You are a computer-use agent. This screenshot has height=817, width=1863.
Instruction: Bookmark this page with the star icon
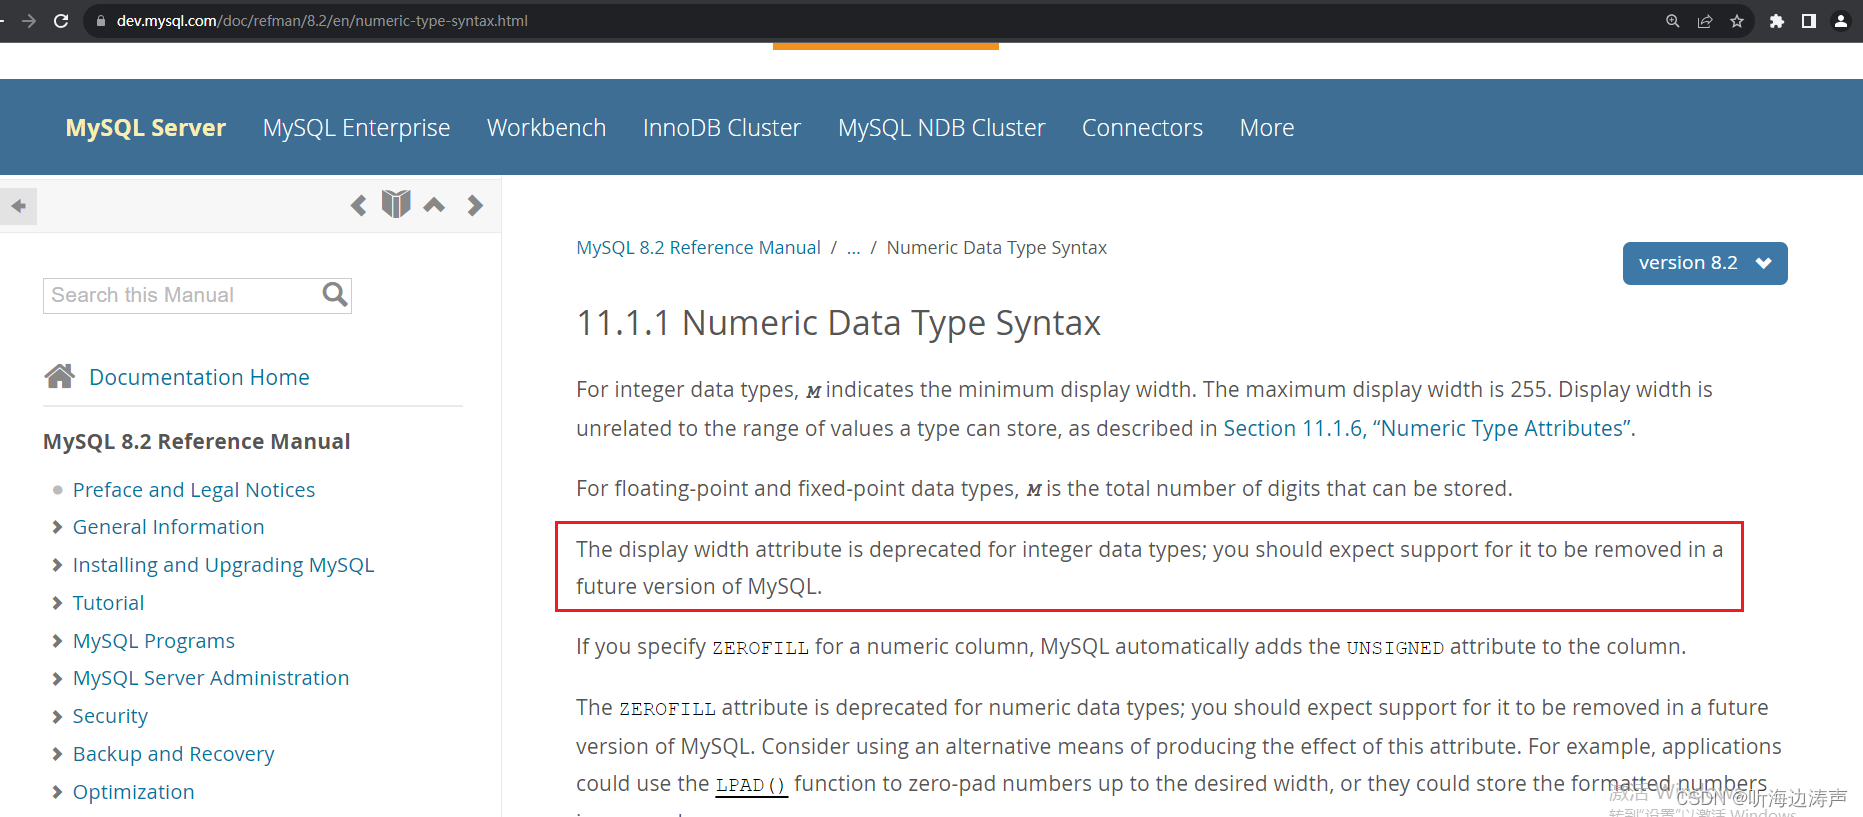pyautogui.click(x=1738, y=20)
